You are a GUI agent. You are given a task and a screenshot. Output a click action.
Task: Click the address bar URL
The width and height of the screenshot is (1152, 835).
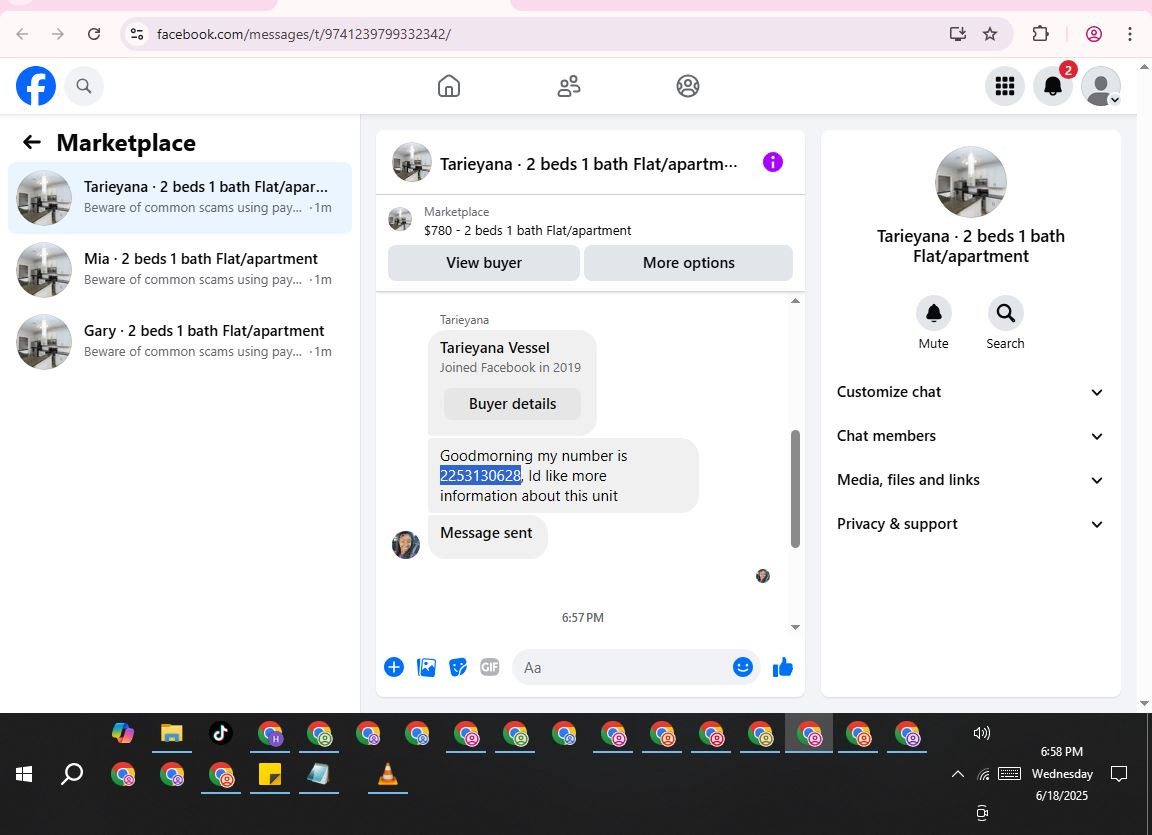pyautogui.click(x=303, y=34)
